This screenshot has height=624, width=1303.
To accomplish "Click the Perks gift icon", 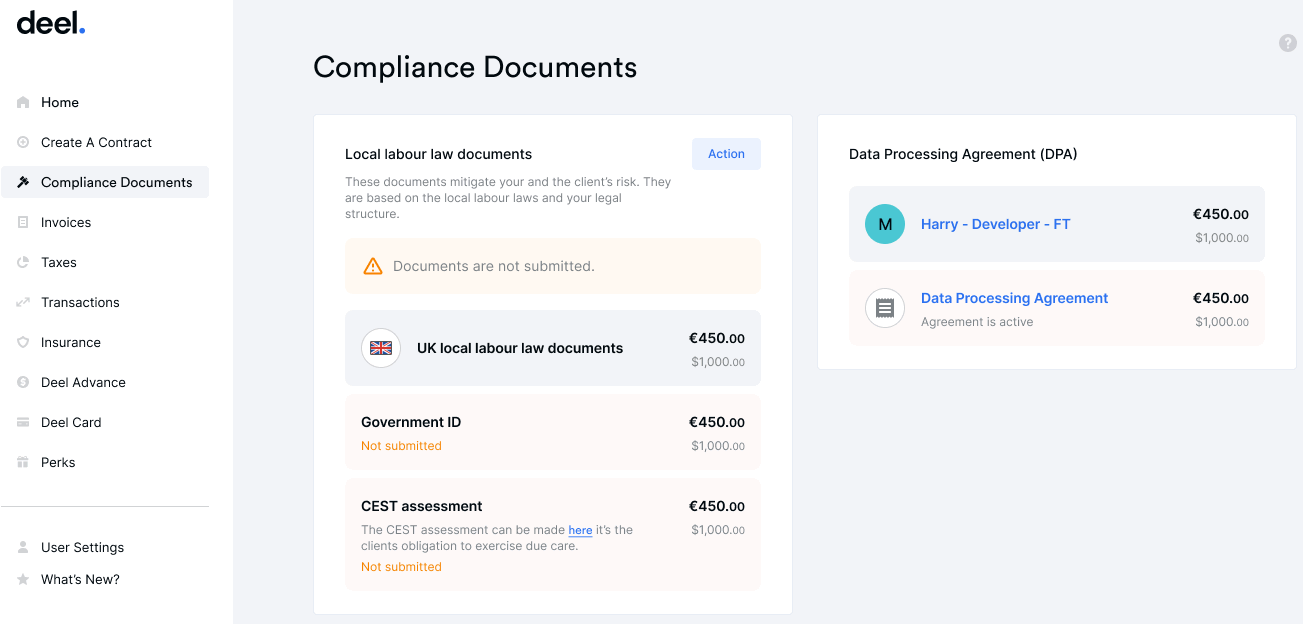I will coord(23,462).
